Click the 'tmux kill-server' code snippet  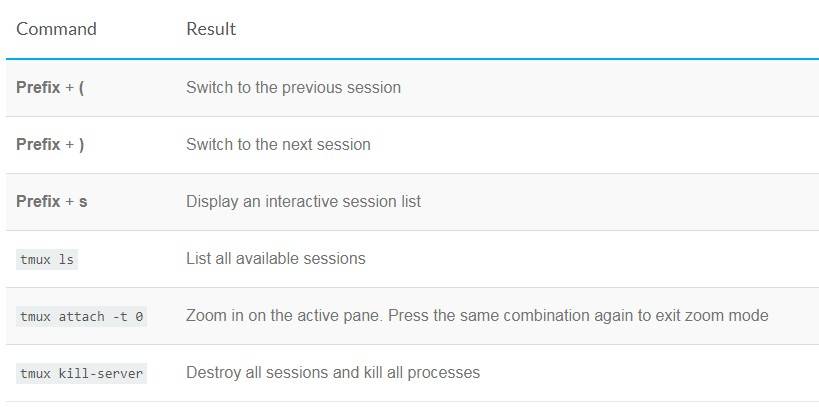pyautogui.click(x=81, y=373)
